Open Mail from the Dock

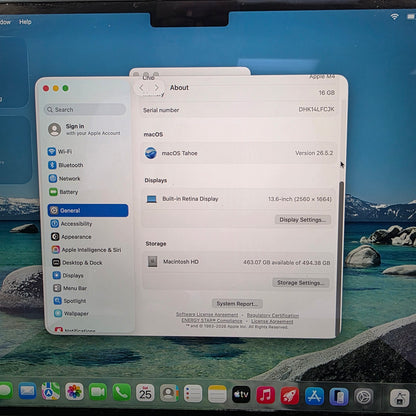pyautogui.click(x=27, y=391)
